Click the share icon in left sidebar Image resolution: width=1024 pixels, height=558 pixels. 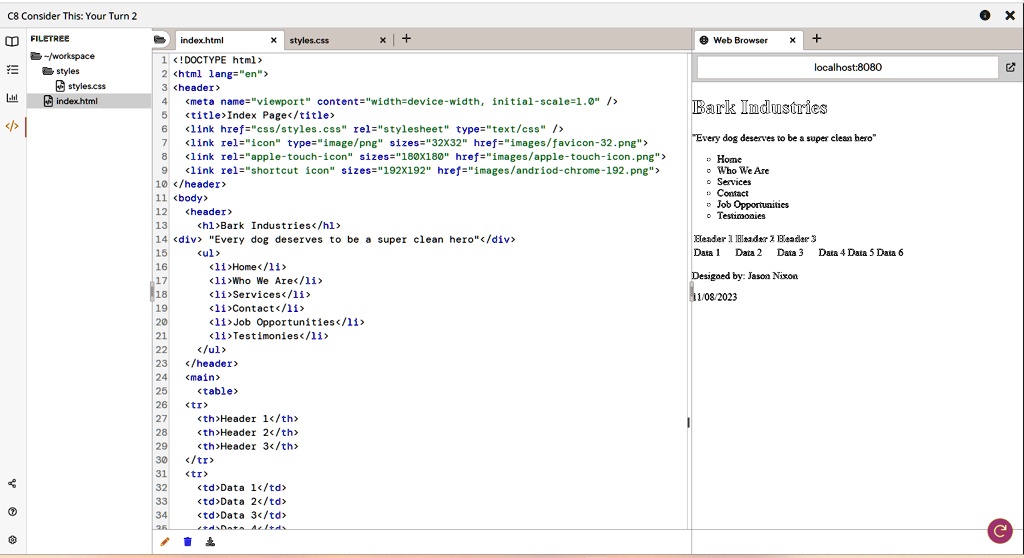(x=12, y=484)
